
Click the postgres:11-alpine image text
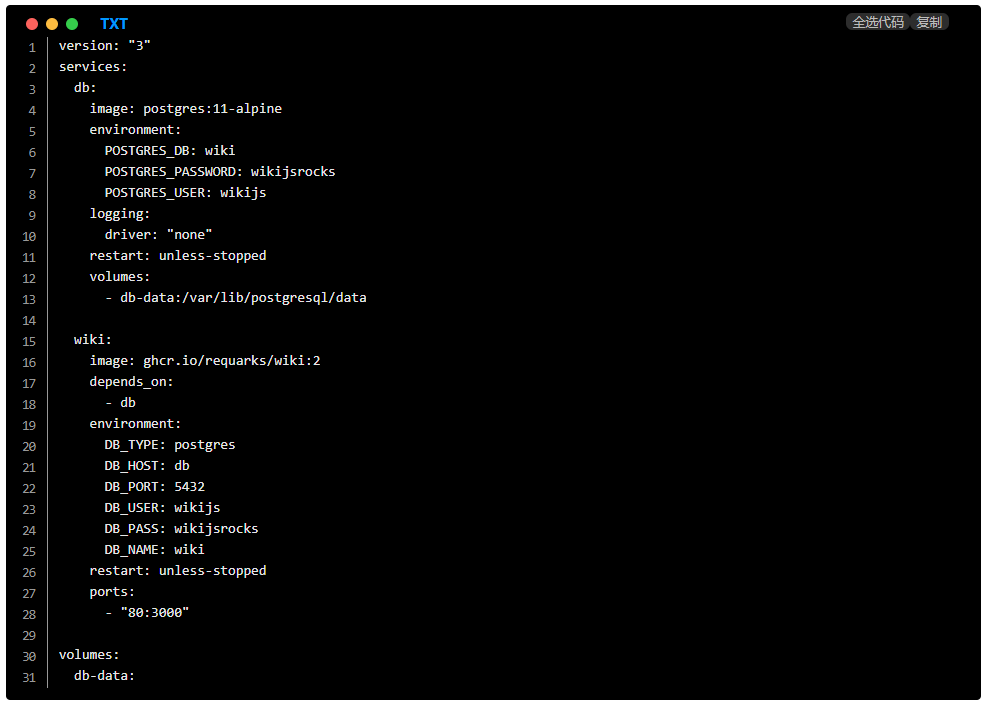coord(212,109)
